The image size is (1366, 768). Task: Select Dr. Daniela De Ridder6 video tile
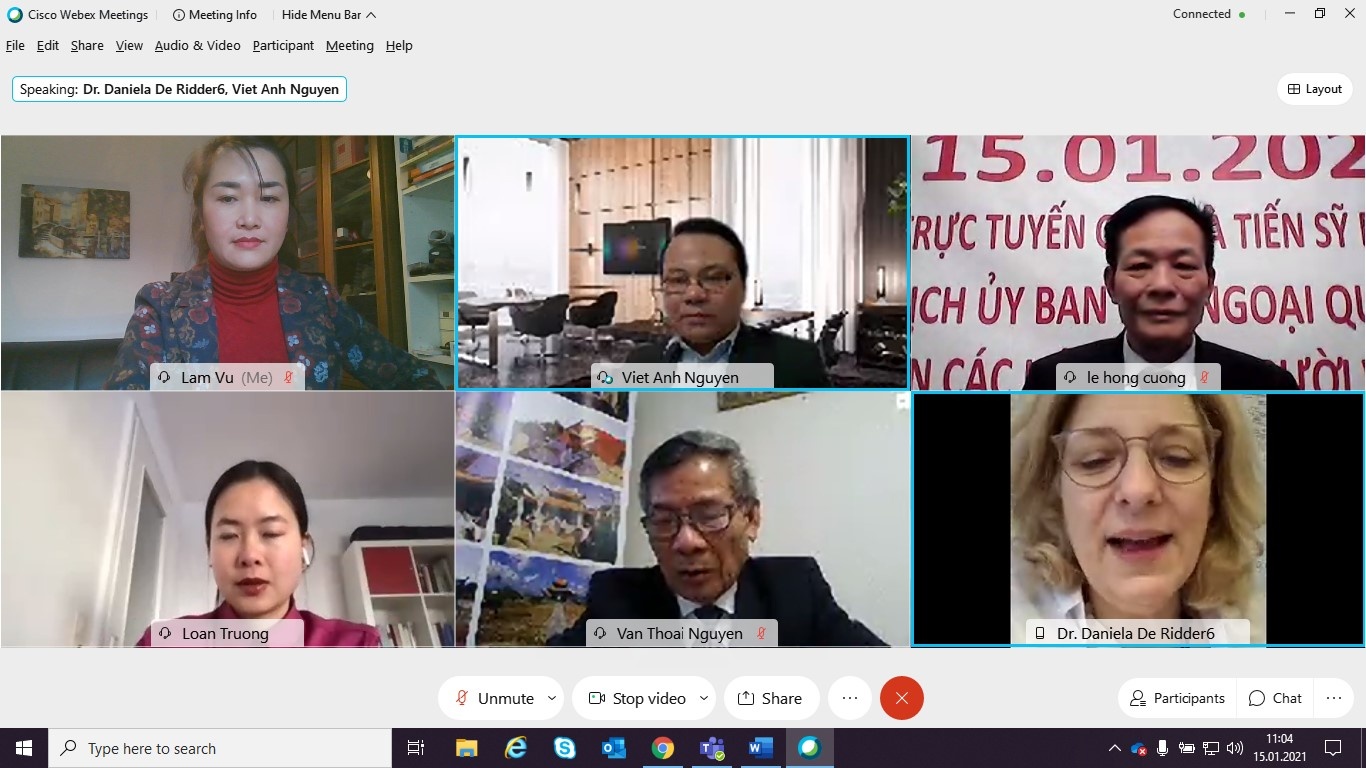(1138, 518)
